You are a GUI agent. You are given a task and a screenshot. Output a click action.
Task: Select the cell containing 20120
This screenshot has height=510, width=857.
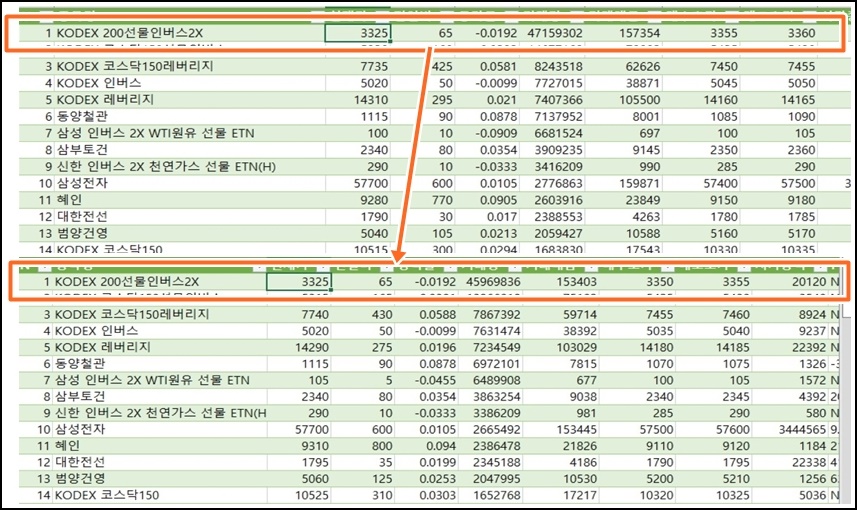(790, 282)
